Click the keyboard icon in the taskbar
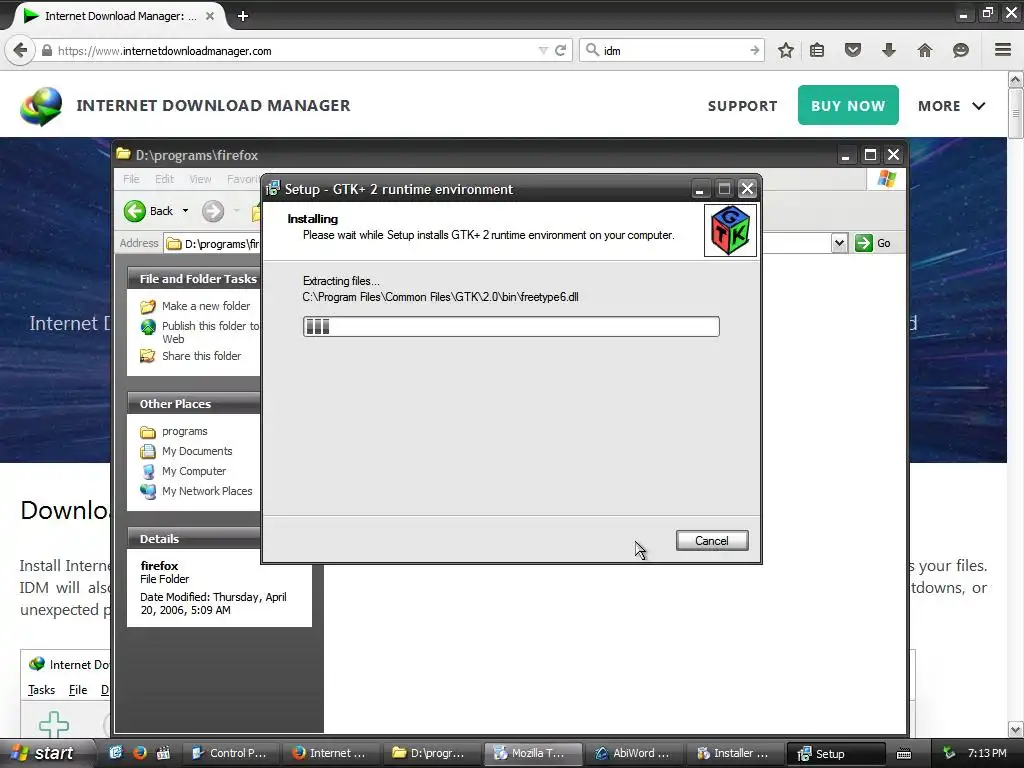This screenshot has height=768, width=1024. click(x=904, y=754)
